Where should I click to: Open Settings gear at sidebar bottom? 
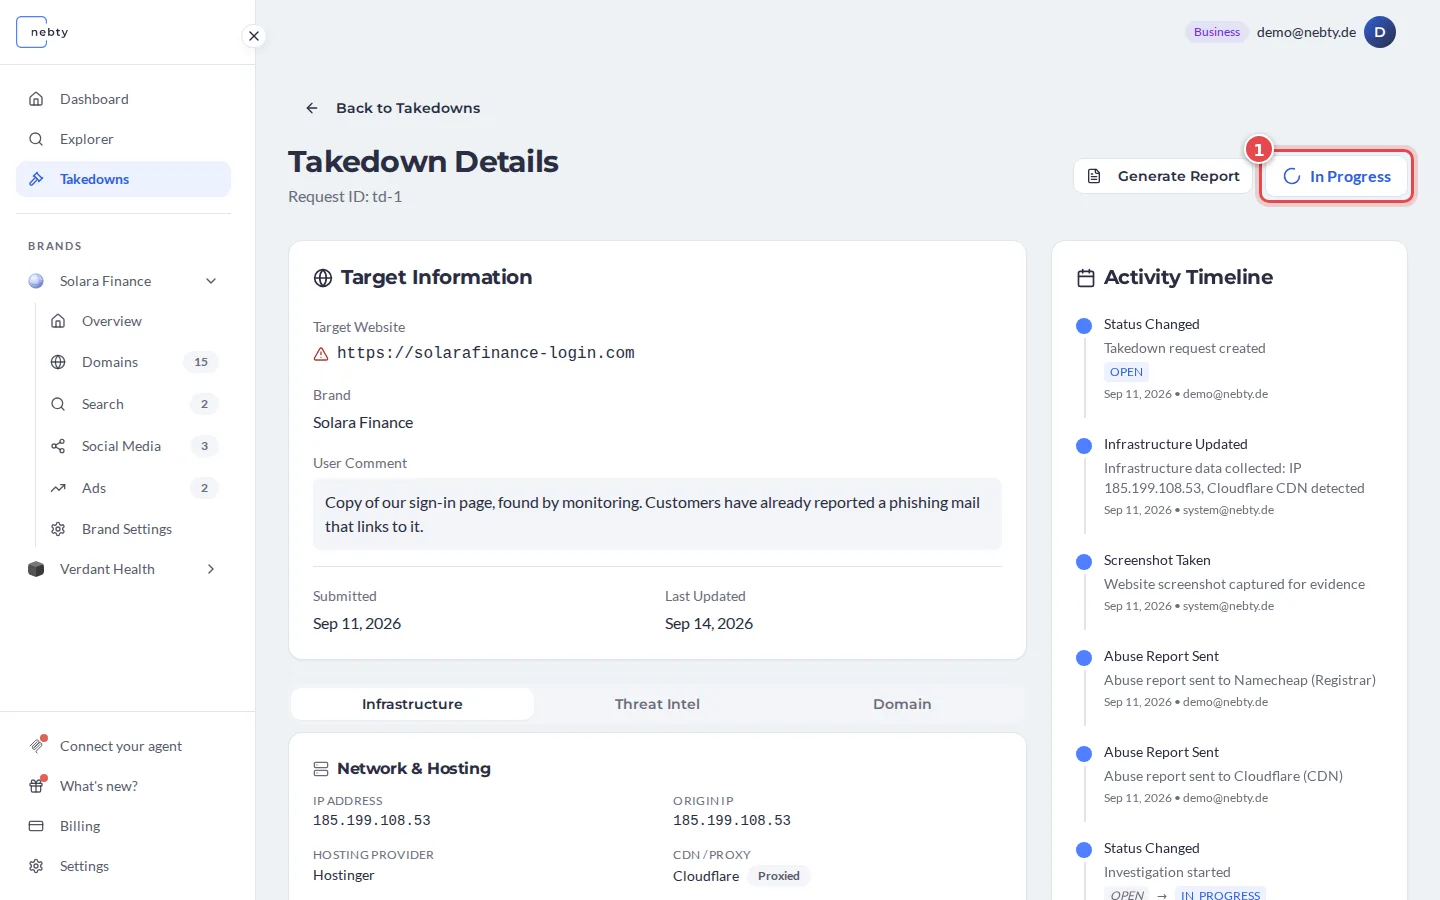coord(36,866)
